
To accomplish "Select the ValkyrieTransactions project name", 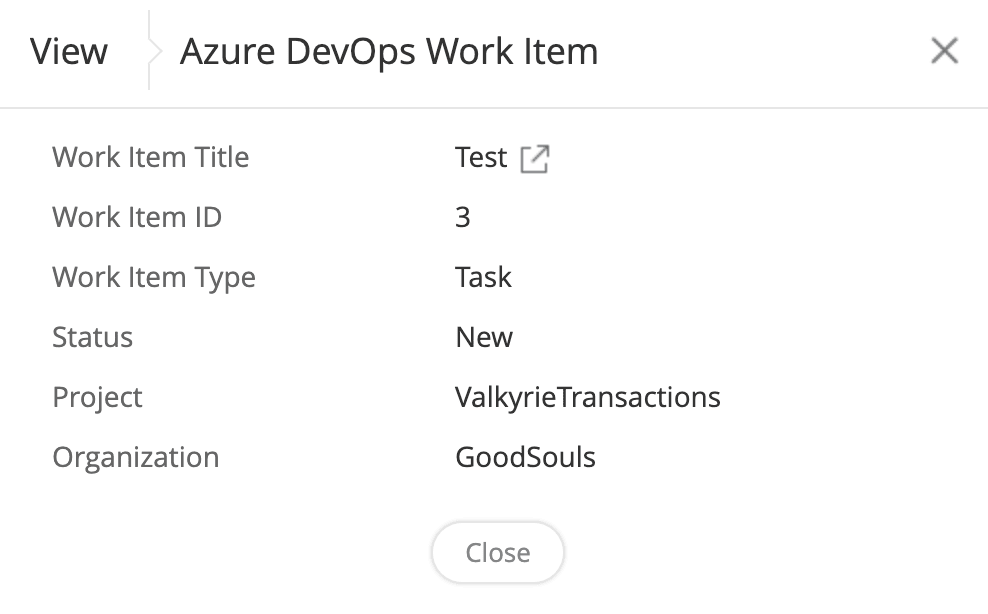I will 588,397.
